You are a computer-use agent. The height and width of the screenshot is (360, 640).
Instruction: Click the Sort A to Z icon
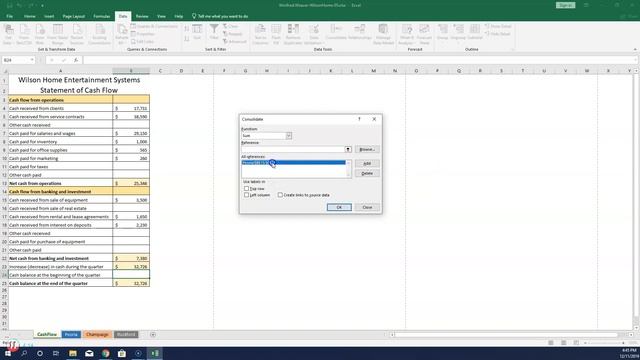tap(187, 28)
